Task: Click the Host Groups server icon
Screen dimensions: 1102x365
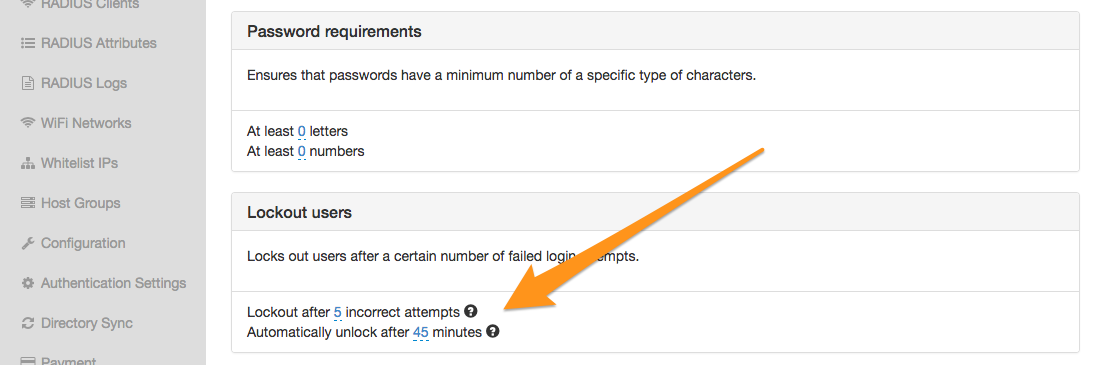Action: pos(28,203)
